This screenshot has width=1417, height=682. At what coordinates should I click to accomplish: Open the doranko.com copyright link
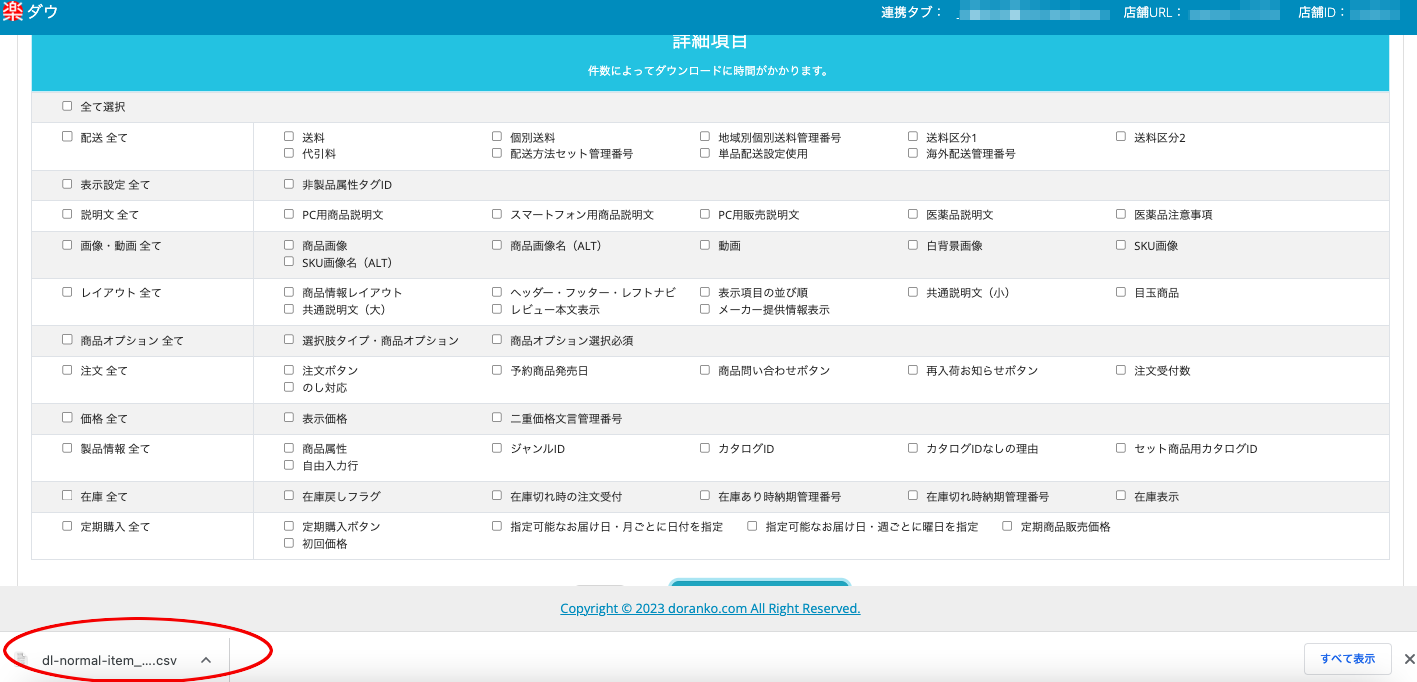pos(709,608)
